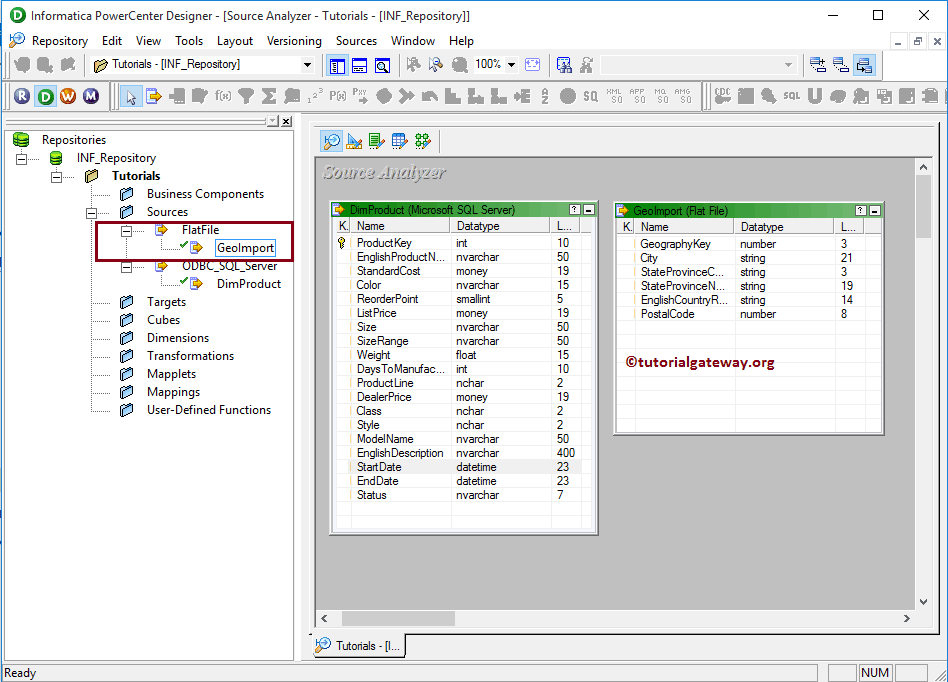This screenshot has width=948, height=682.
Task: Open the Tools menu
Action: click(189, 41)
